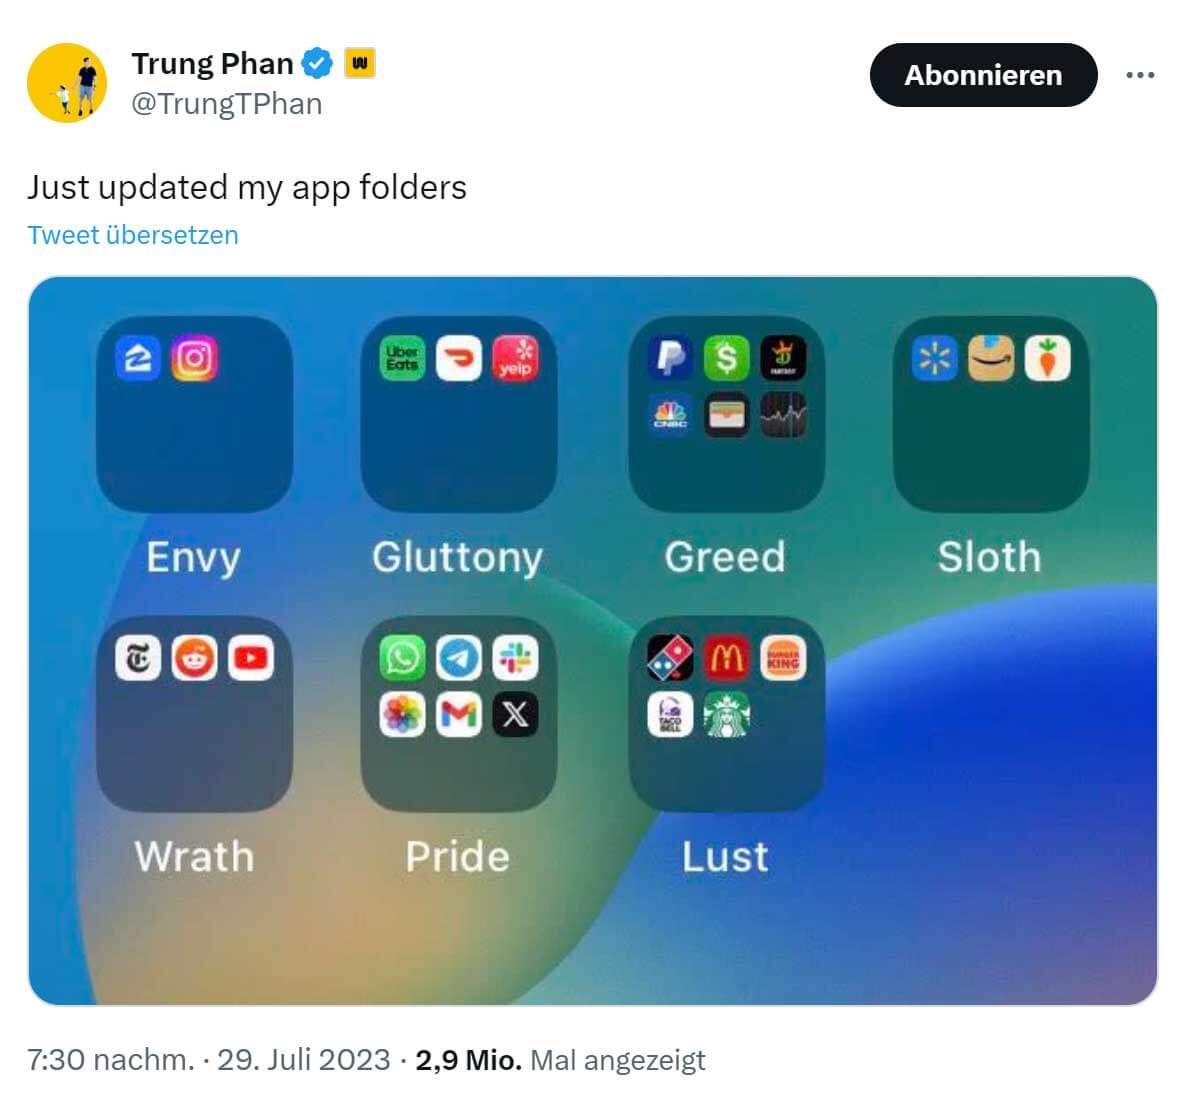Click Trung Phan's profile avatar
This screenshot has width=1188, height=1097.
67,83
